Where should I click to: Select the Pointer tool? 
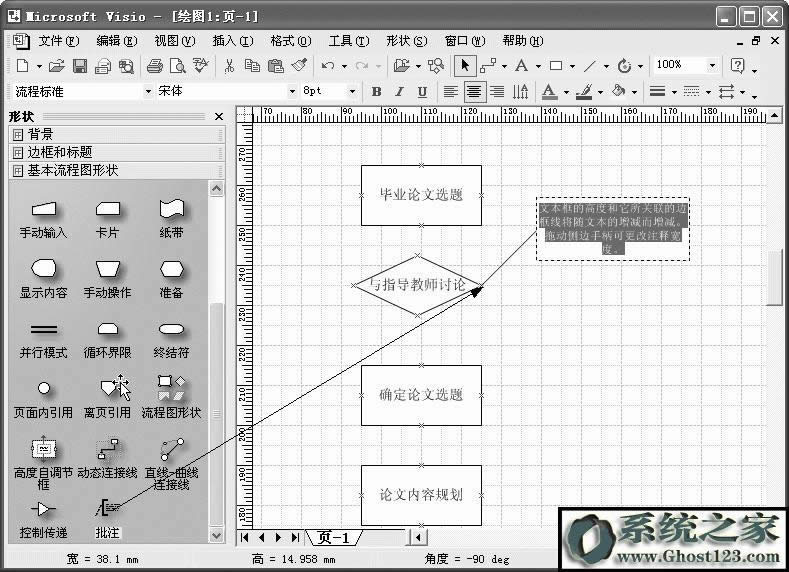(464, 65)
